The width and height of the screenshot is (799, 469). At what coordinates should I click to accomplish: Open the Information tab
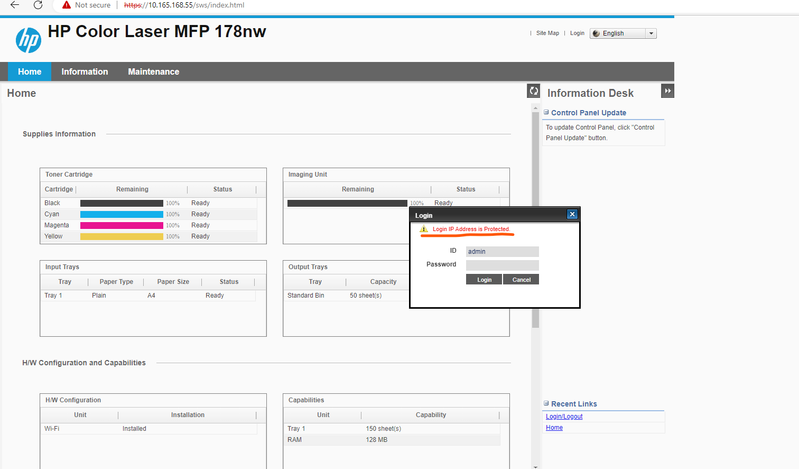[x=85, y=71]
